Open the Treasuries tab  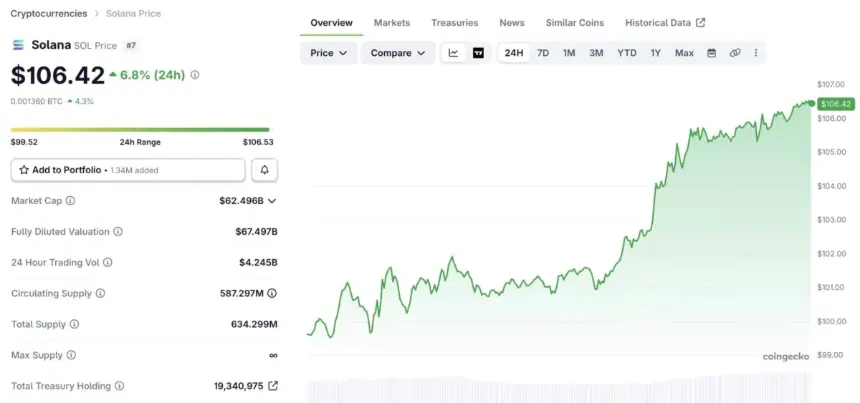click(x=455, y=23)
